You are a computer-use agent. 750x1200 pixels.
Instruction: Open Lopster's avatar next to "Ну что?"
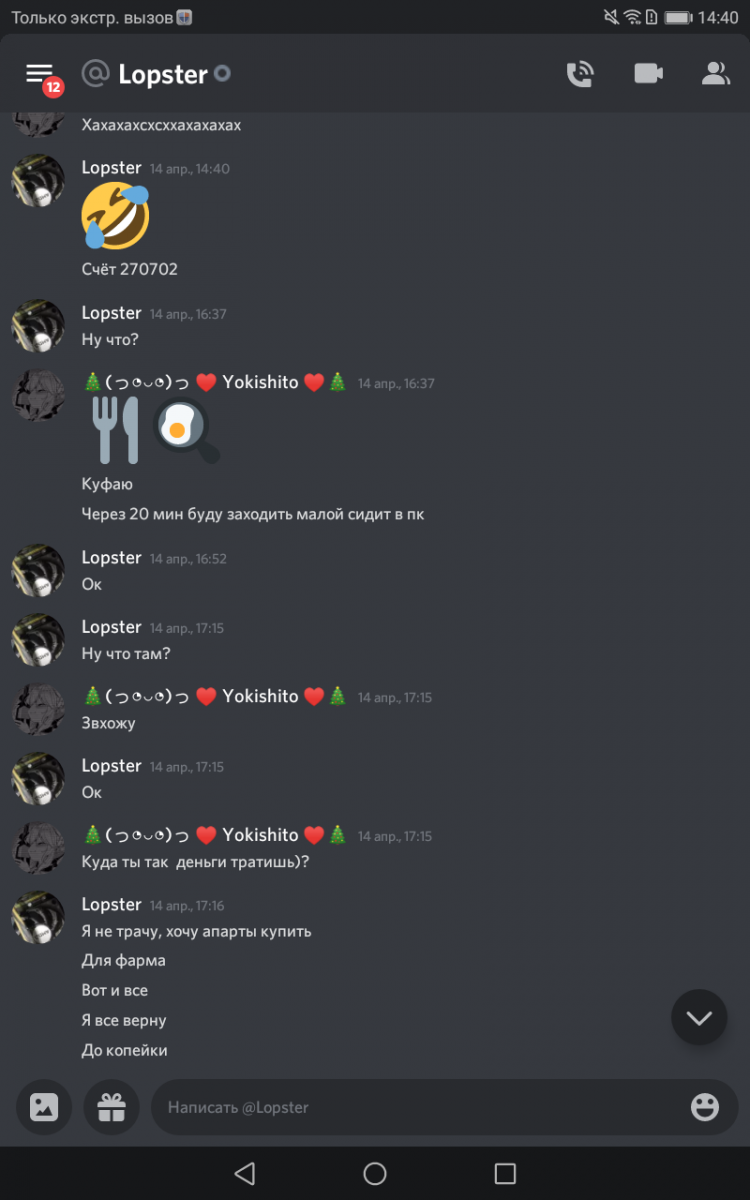(38, 325)
